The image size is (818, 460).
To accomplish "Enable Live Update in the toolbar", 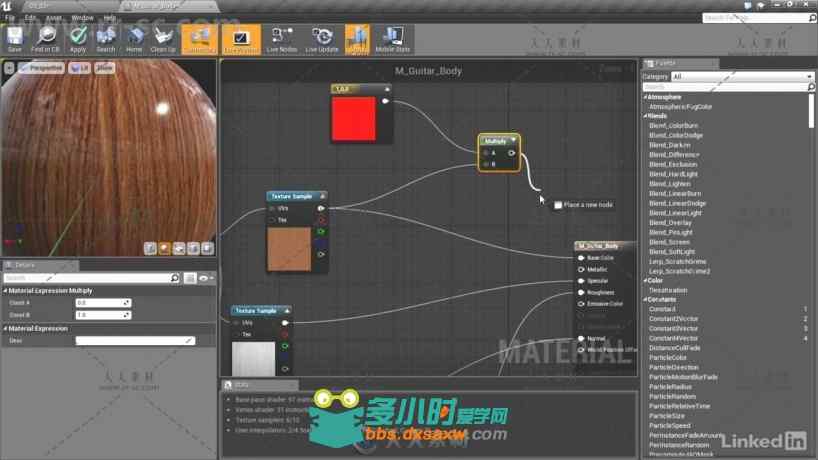I will pyautogui.click(x=322, y=40).
